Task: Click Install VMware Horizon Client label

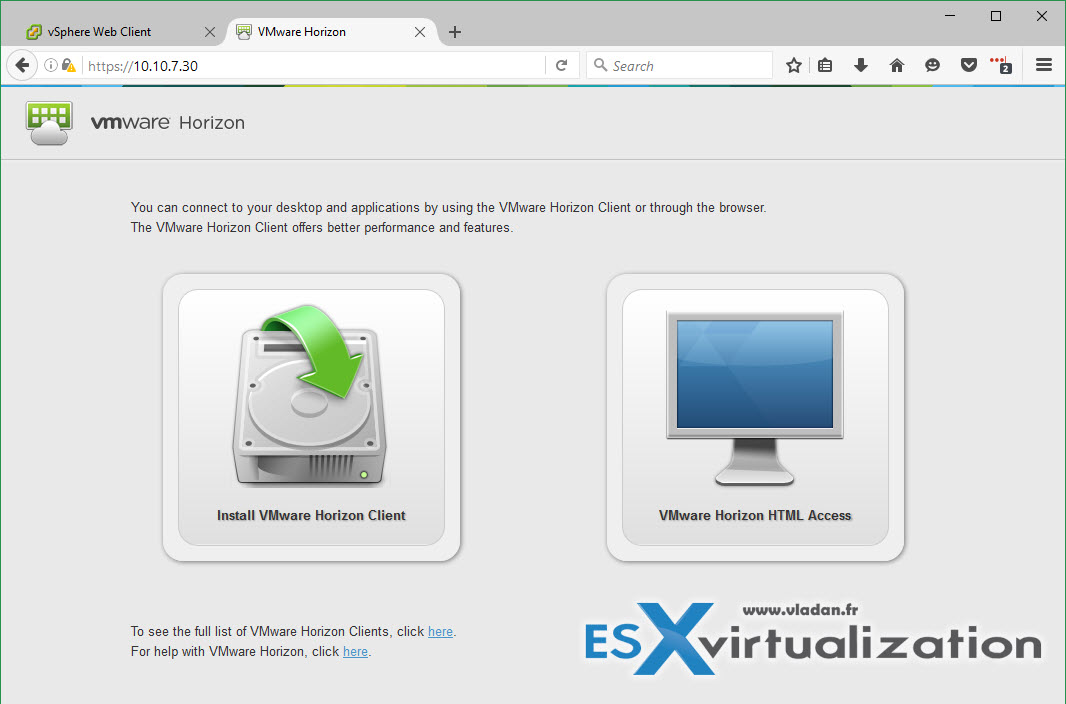Action: 311,515
